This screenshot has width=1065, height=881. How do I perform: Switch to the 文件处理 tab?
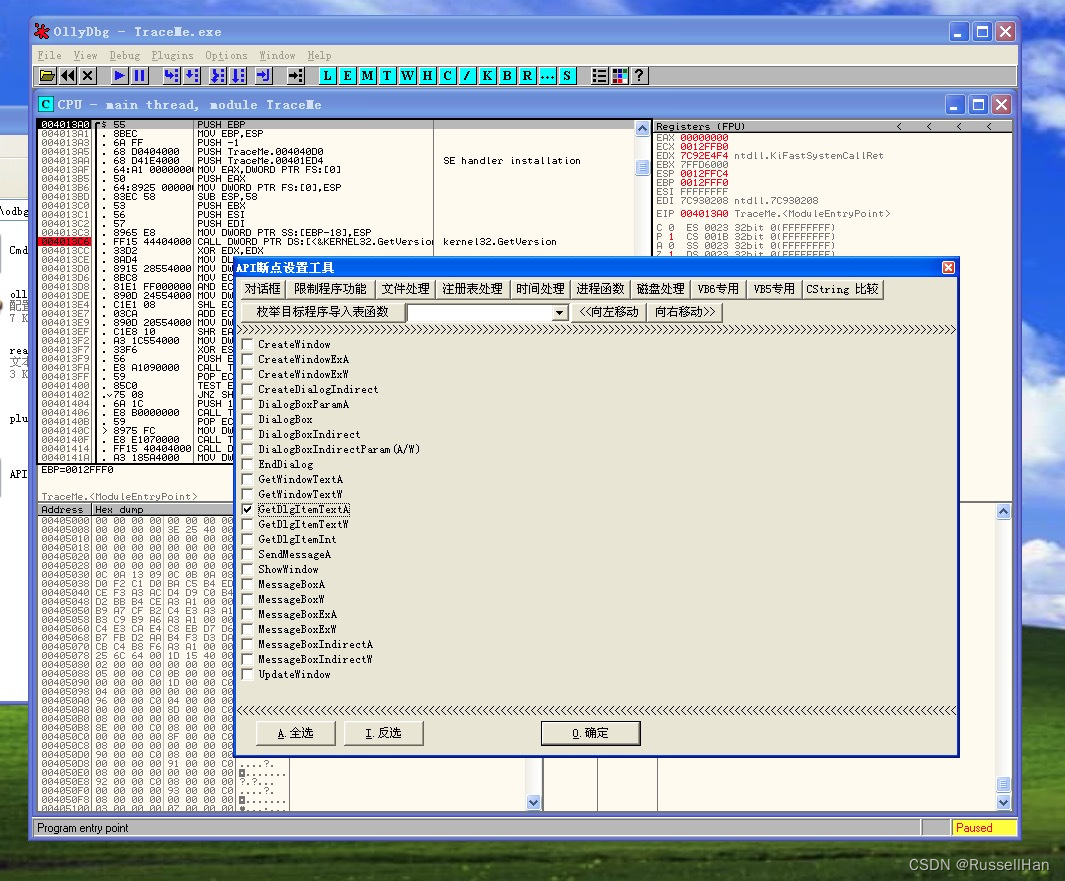405,289
